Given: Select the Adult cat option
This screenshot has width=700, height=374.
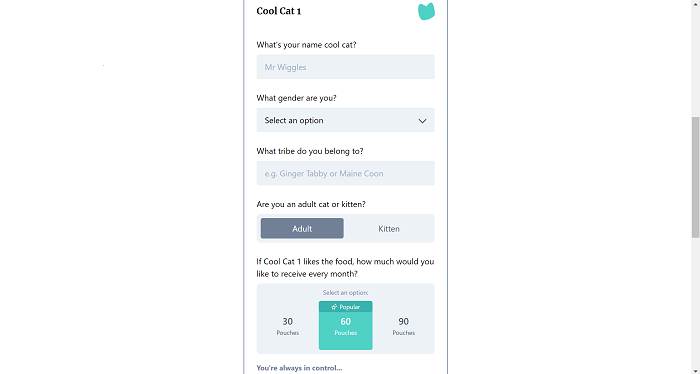Looking at the screenshot, I should pos(302,229).
